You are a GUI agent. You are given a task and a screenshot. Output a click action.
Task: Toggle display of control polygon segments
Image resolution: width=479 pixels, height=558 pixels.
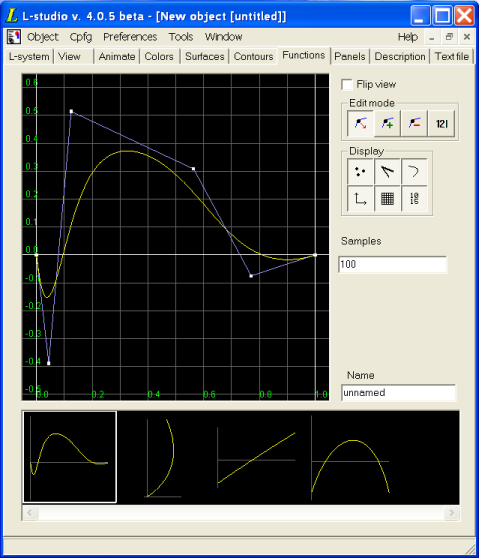[387, 172]
